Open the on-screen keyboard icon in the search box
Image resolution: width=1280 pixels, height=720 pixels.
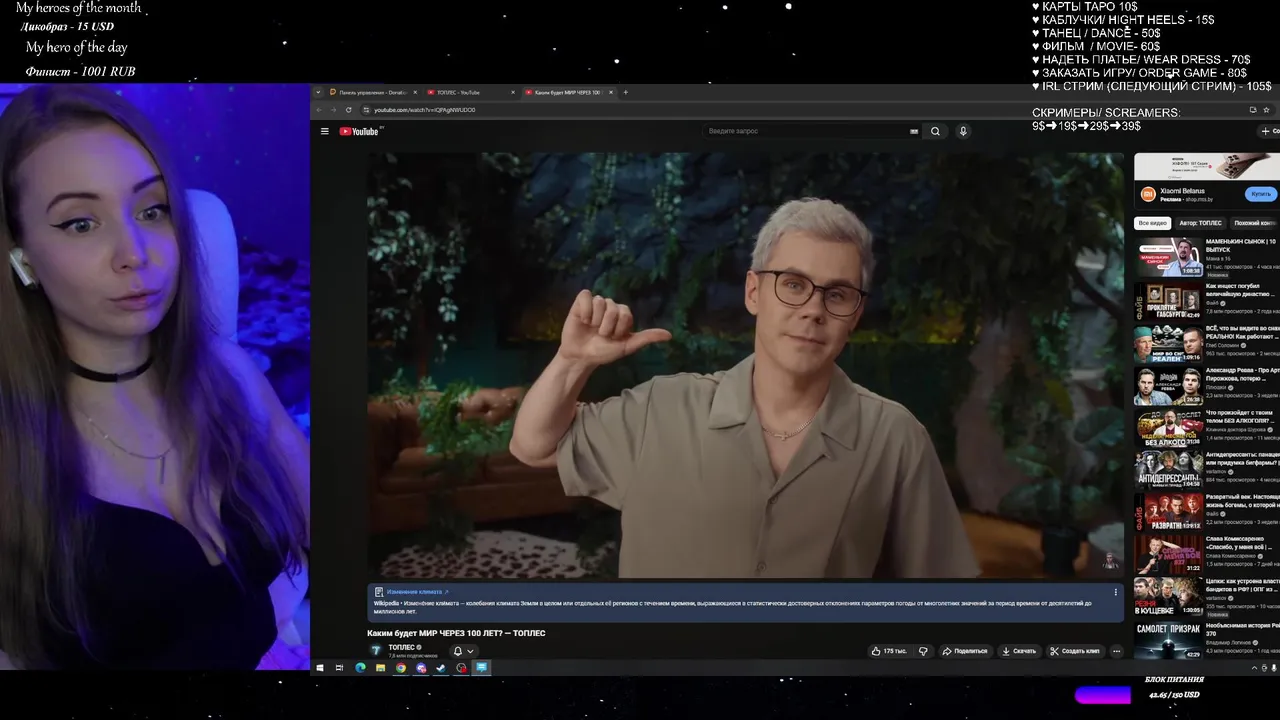click(914, 131)
